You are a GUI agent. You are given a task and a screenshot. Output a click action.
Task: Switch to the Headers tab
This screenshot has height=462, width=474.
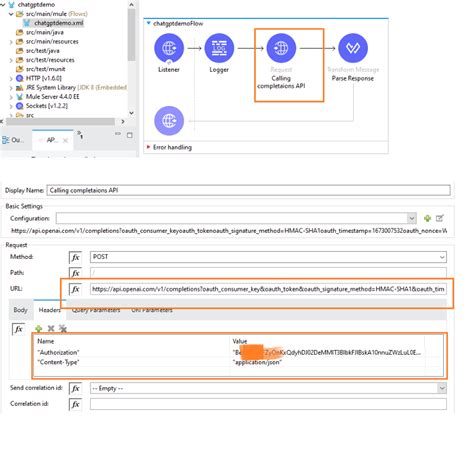[50, 310]
